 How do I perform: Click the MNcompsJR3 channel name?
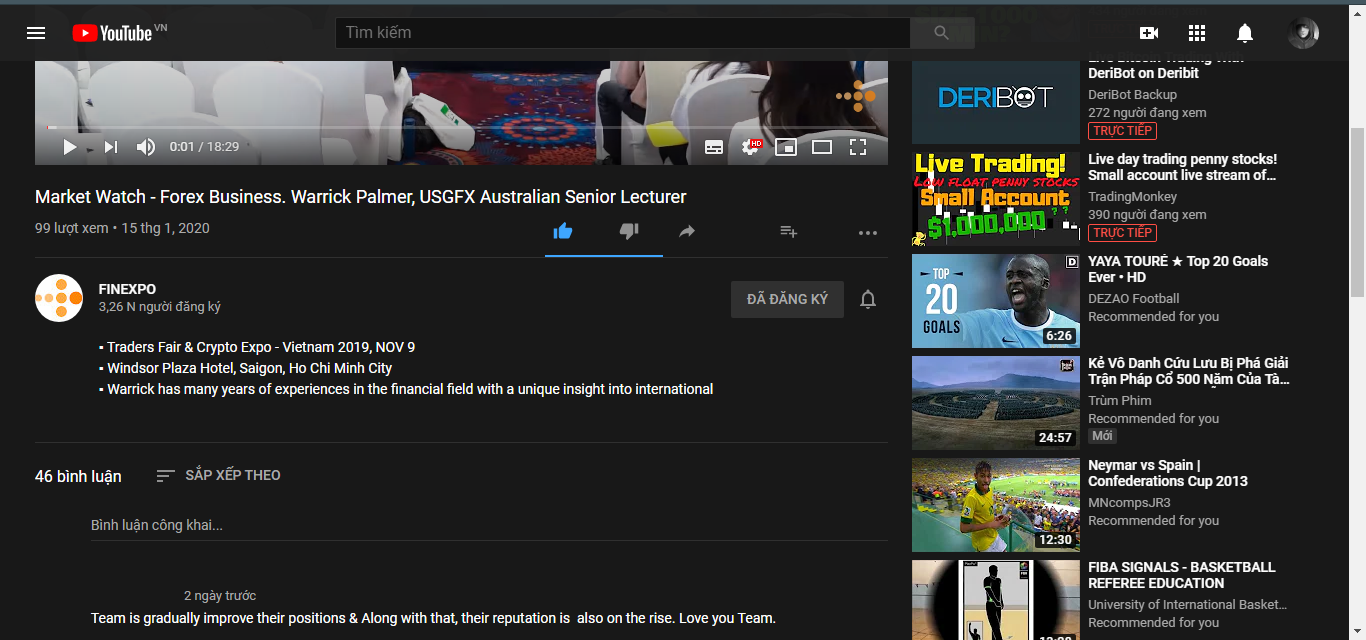click(x=1129, y=503)
